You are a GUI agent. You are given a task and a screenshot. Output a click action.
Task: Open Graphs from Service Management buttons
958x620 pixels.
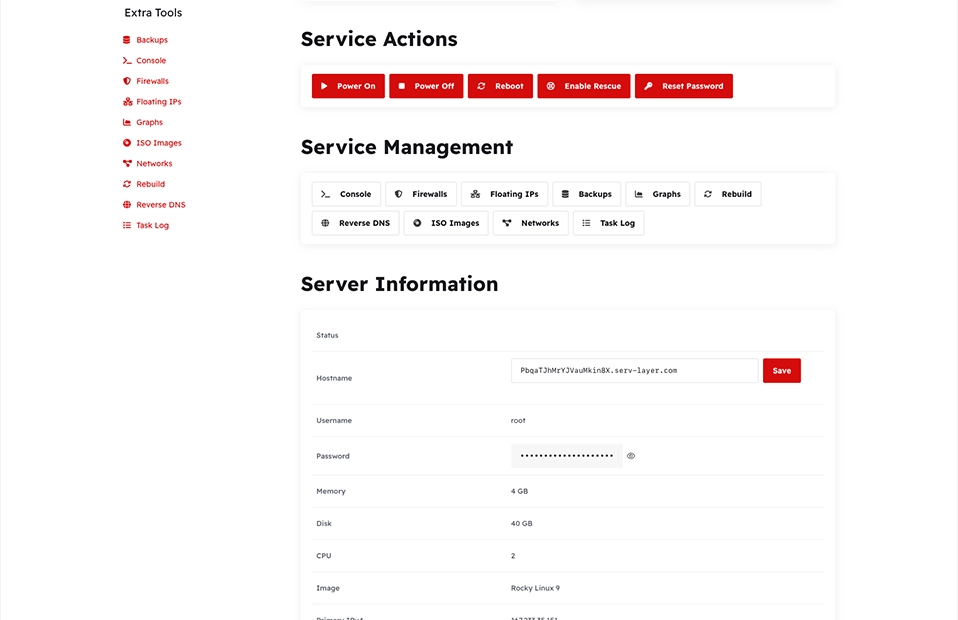point(657,194)
